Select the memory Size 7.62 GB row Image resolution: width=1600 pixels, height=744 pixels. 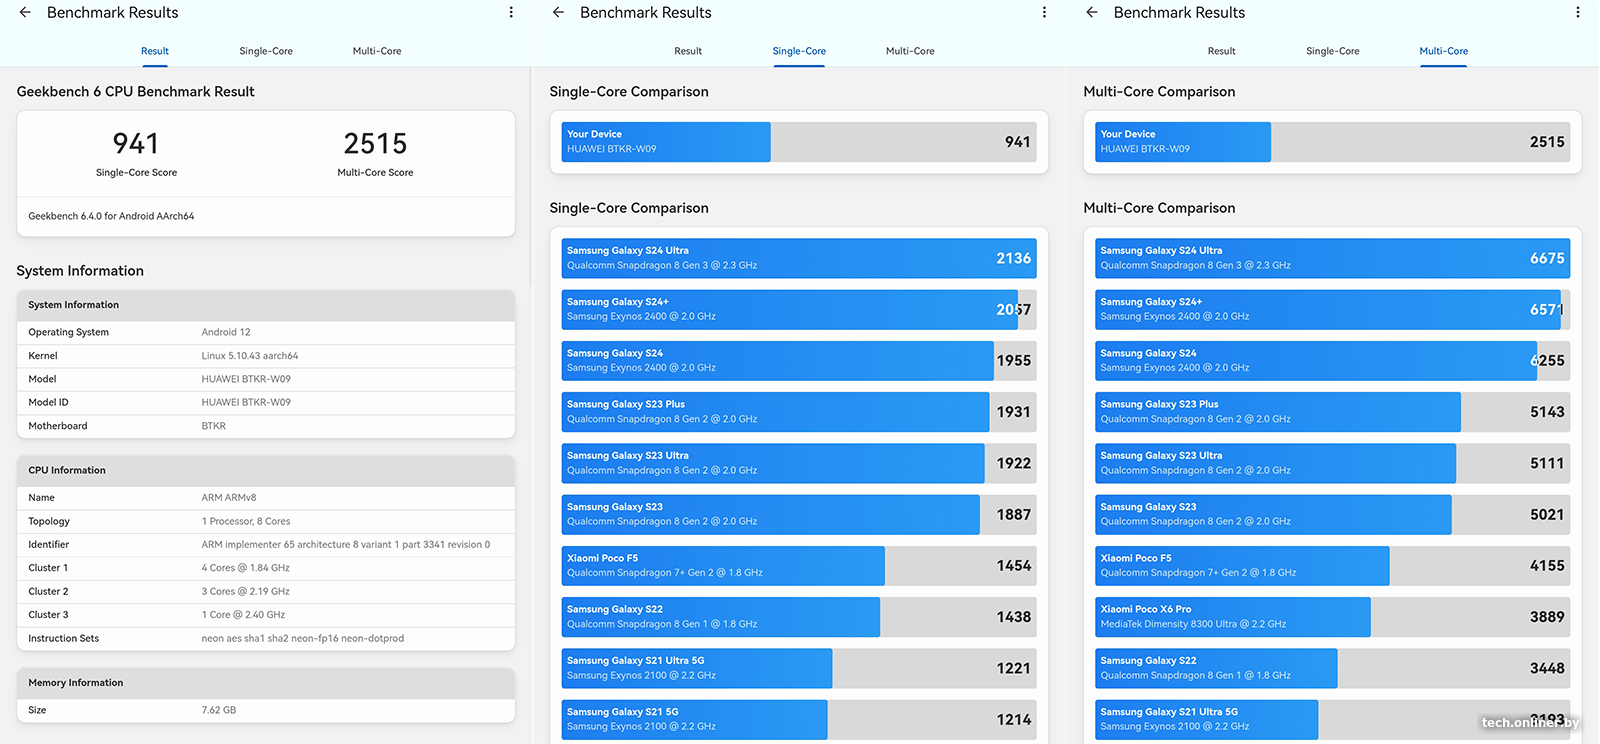[x=266, y=710]
